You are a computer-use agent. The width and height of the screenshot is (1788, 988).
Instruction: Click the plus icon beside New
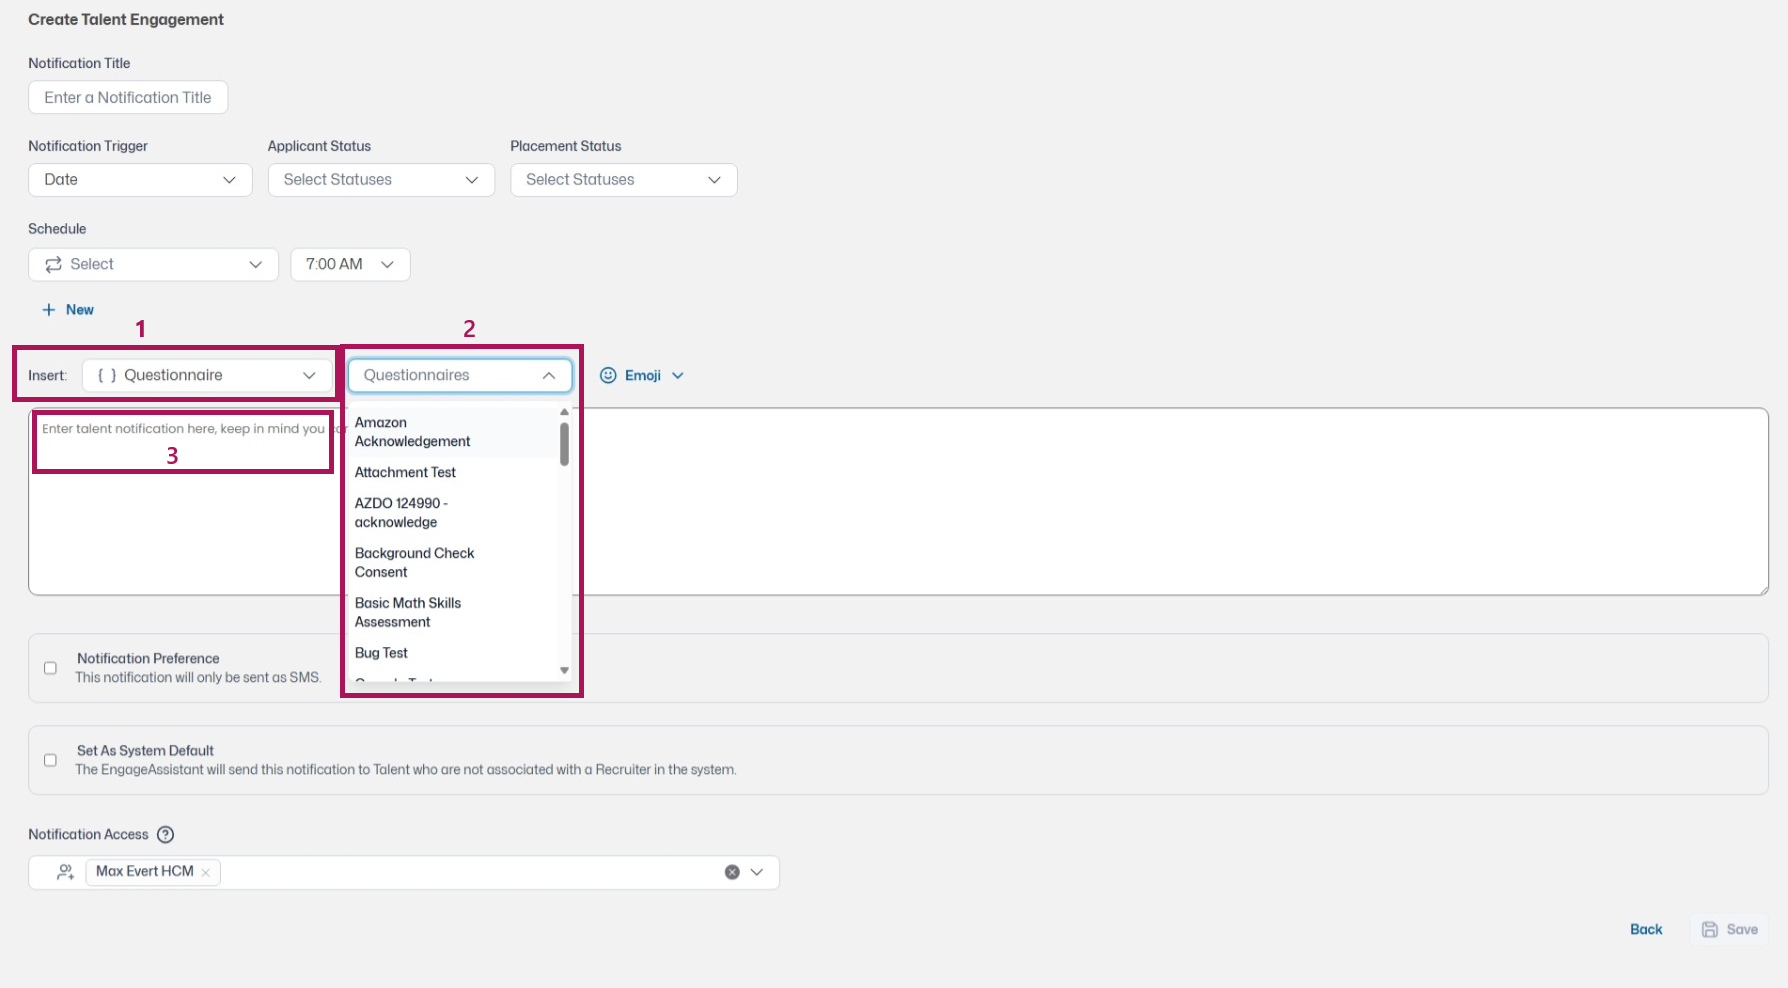pos(48,310)
